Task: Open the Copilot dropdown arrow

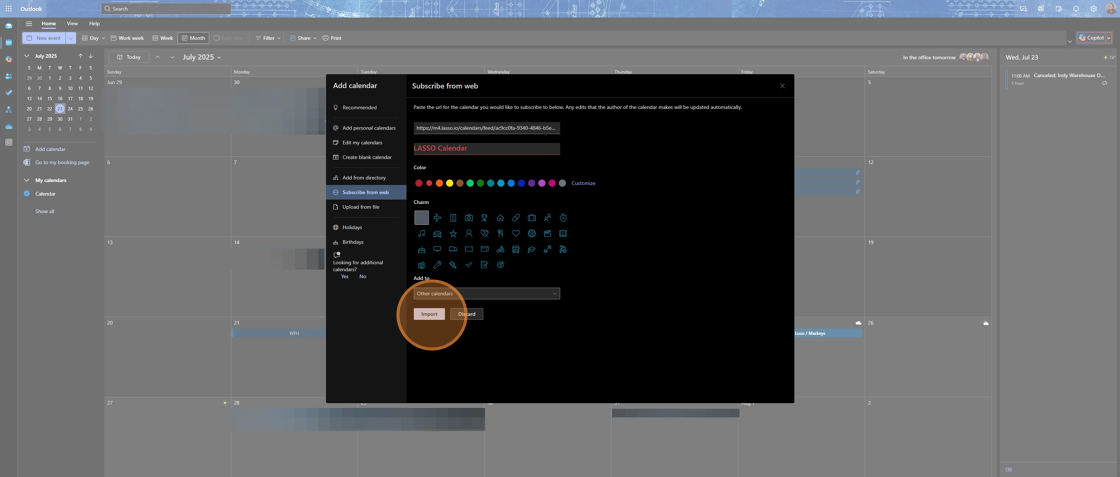Action: [1109, 38]
